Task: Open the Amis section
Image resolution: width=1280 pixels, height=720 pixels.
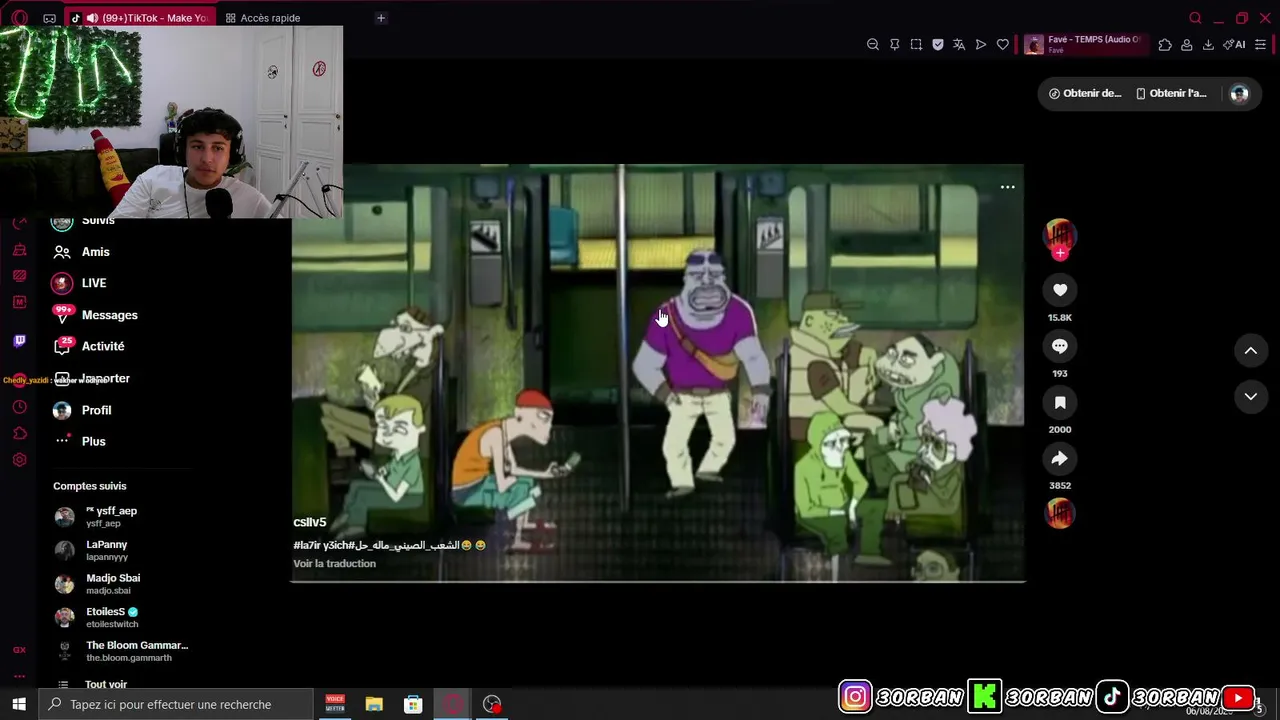Action: [x=82, y=252]
